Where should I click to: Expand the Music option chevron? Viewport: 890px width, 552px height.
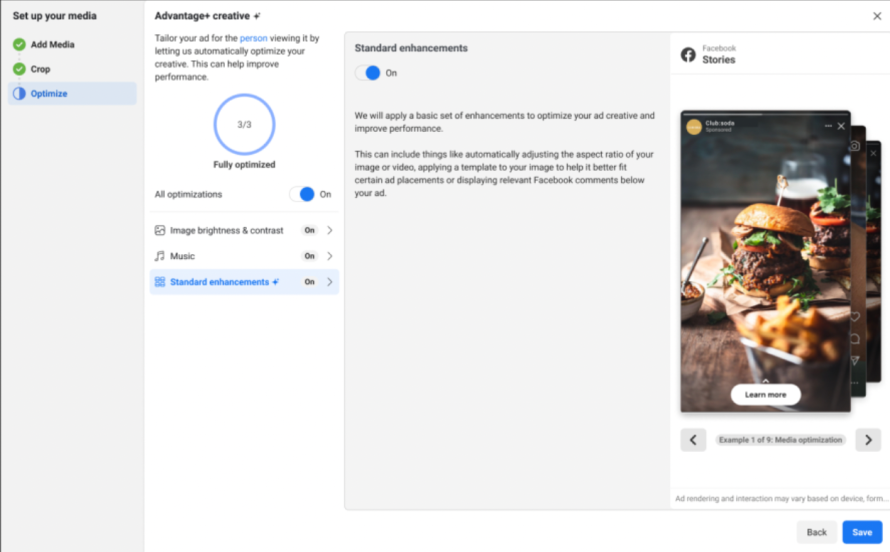[x=330, y=256]
